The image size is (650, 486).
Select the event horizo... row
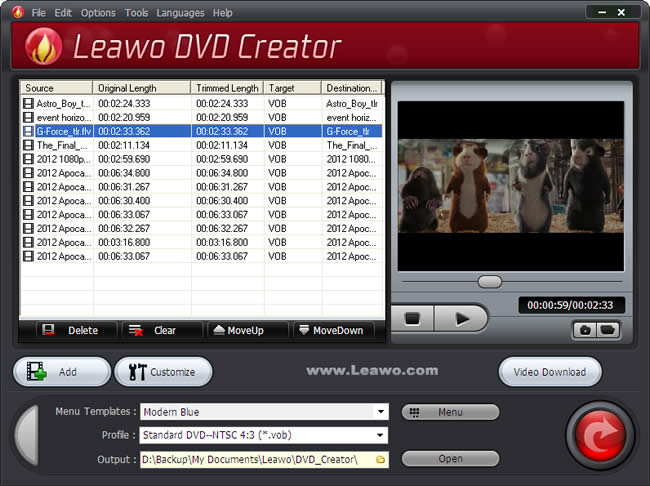tap(201, 117)
